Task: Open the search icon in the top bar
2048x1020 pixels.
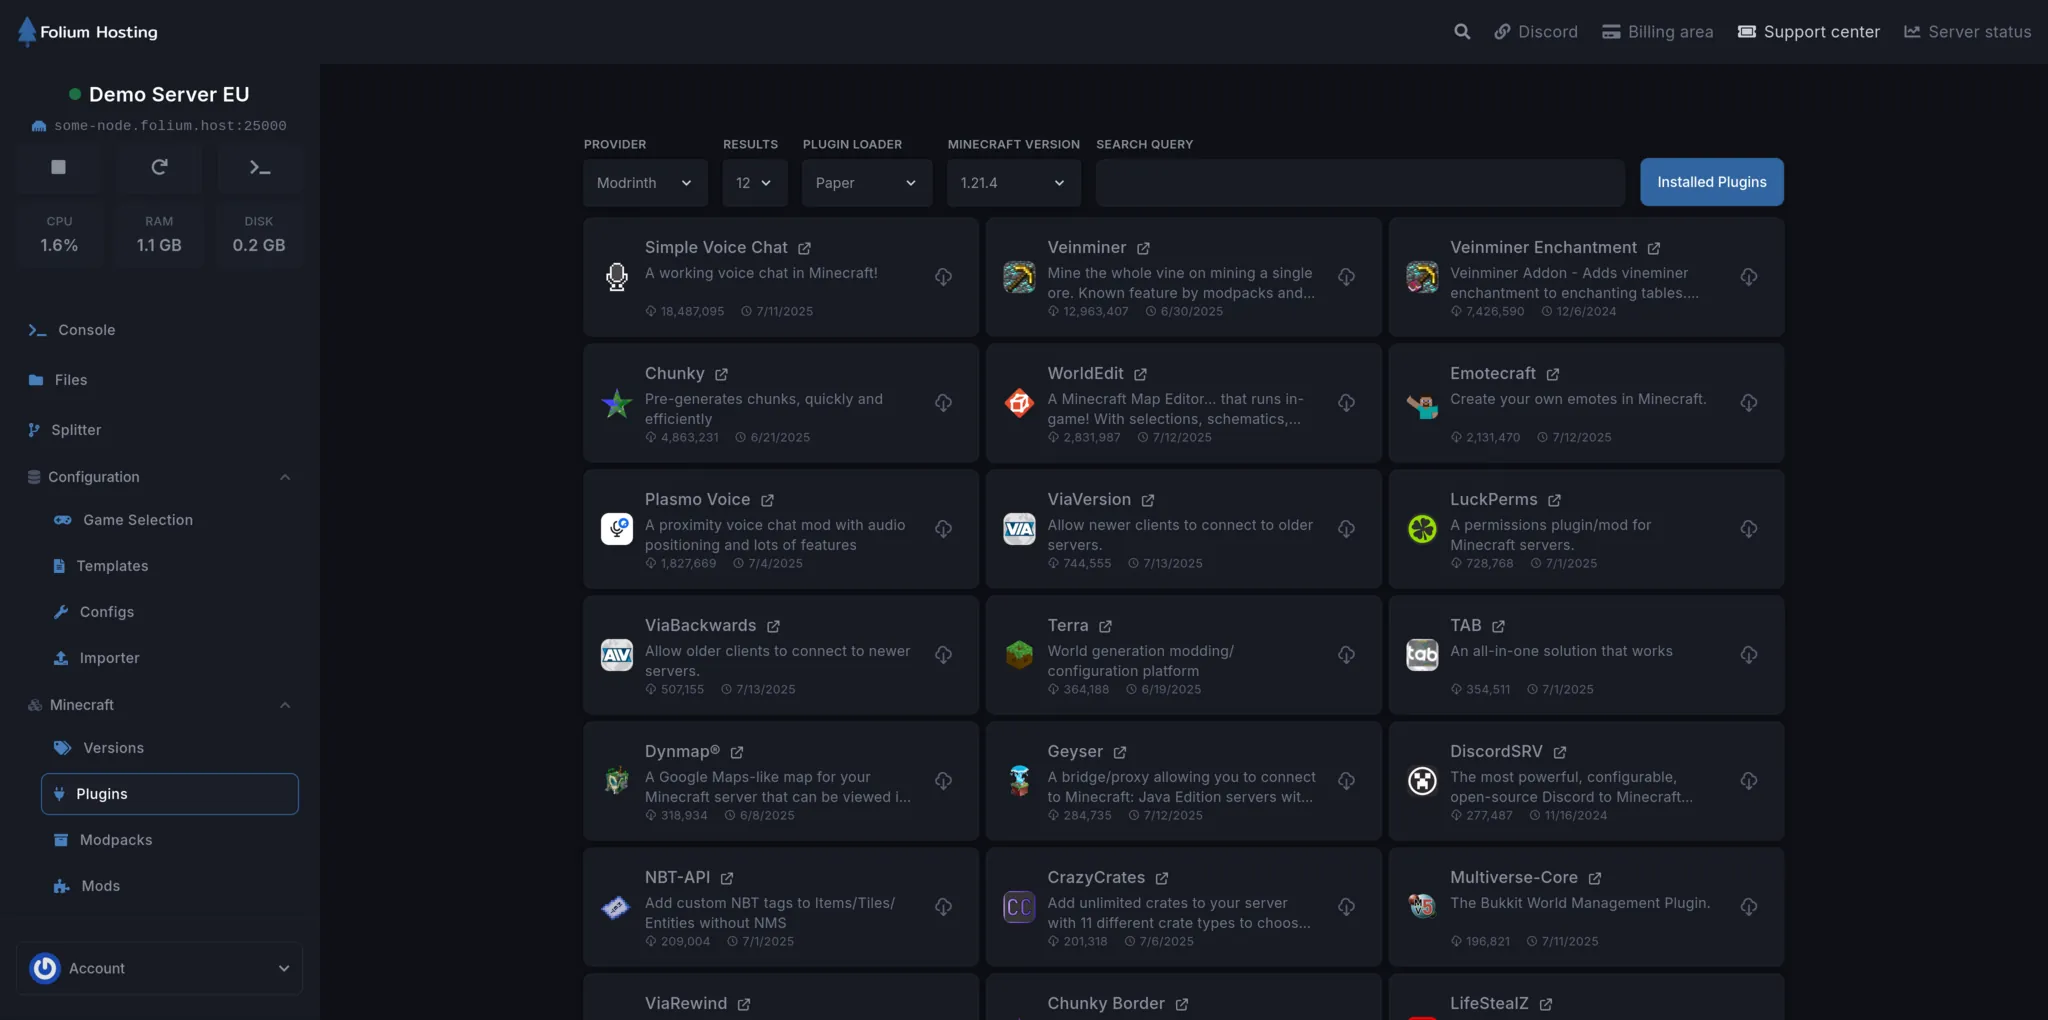Action: pyautogui.click(x=1461, y=31)
